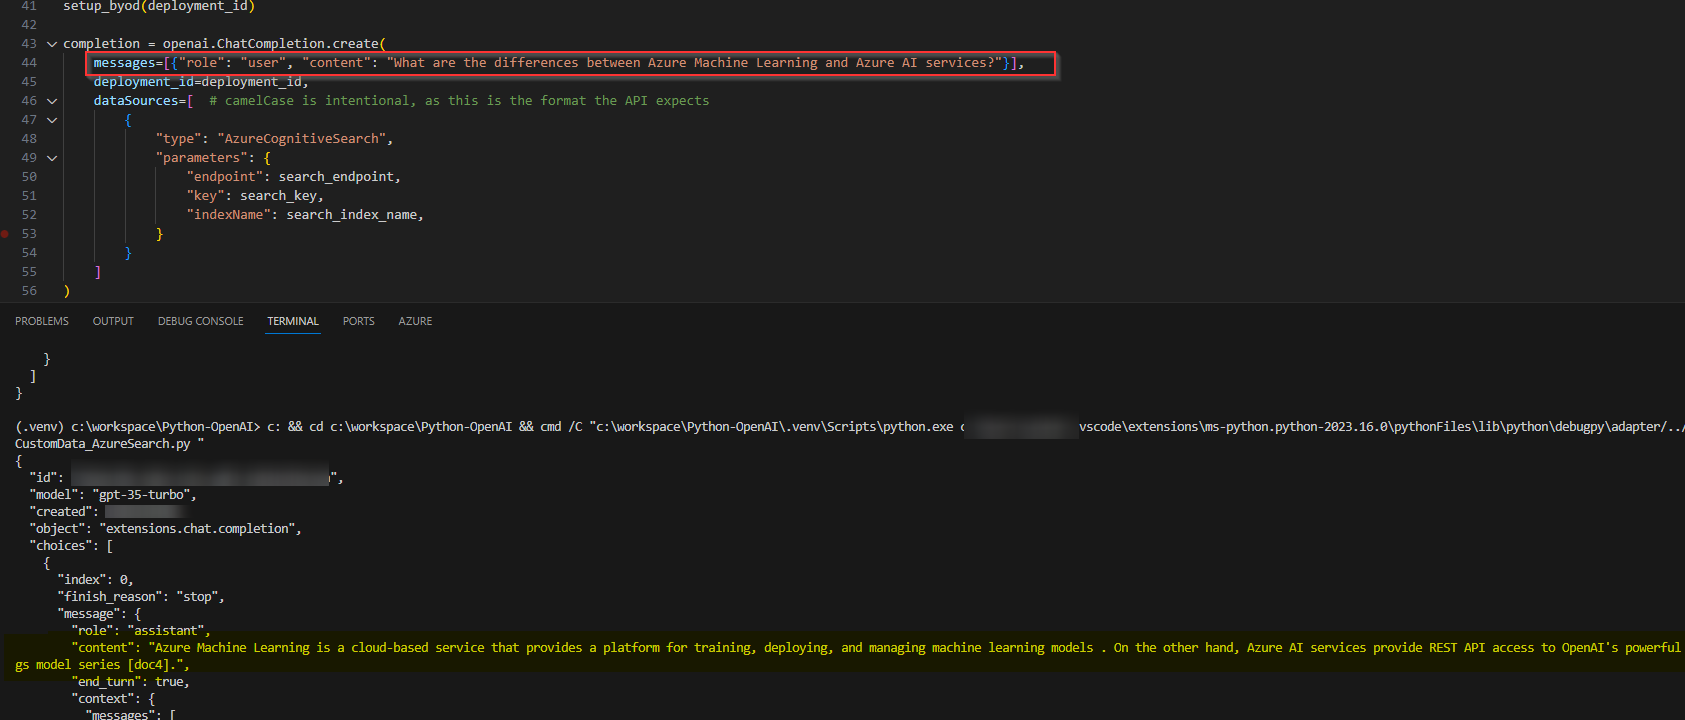Collapse the parameters fold at line 49
Screen dimensions: 1685x720
52,158
